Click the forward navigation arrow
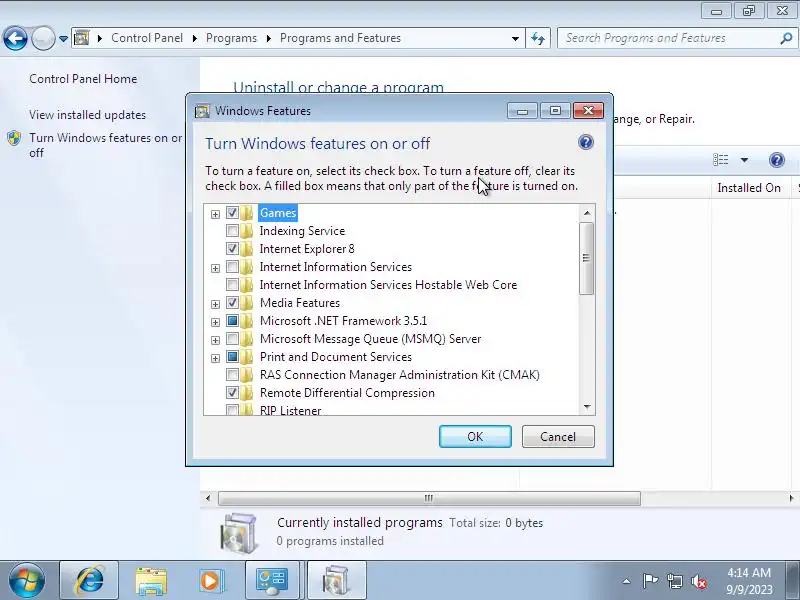Image resolution: width=800 pixels, height=600 pixels. click(43, 38)
